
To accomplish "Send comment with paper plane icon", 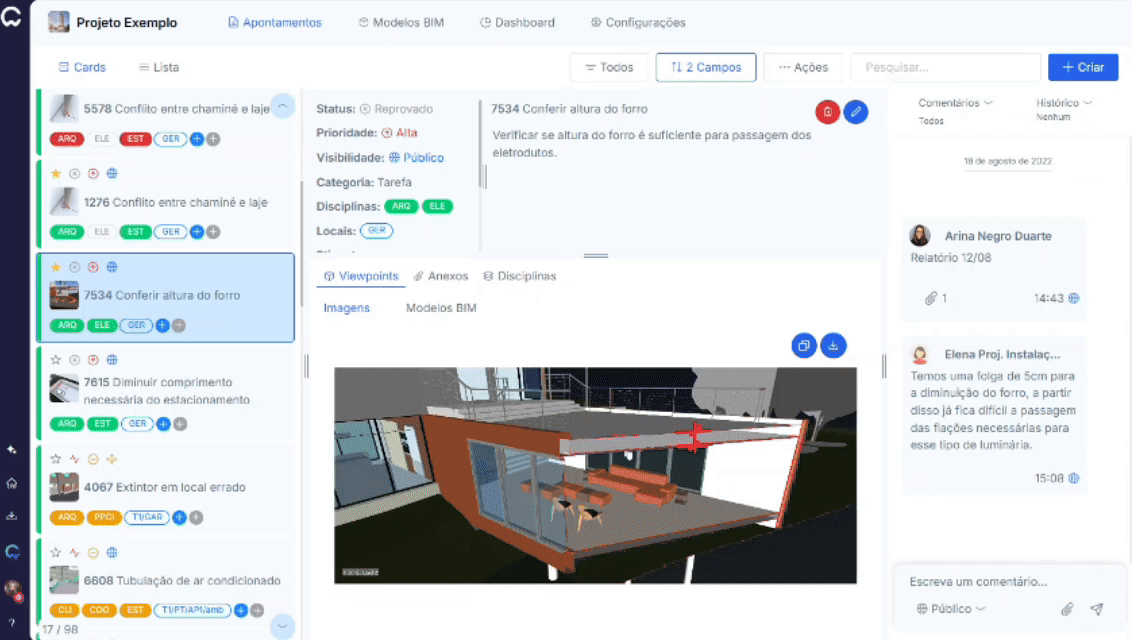I will tap(1097, 609).
